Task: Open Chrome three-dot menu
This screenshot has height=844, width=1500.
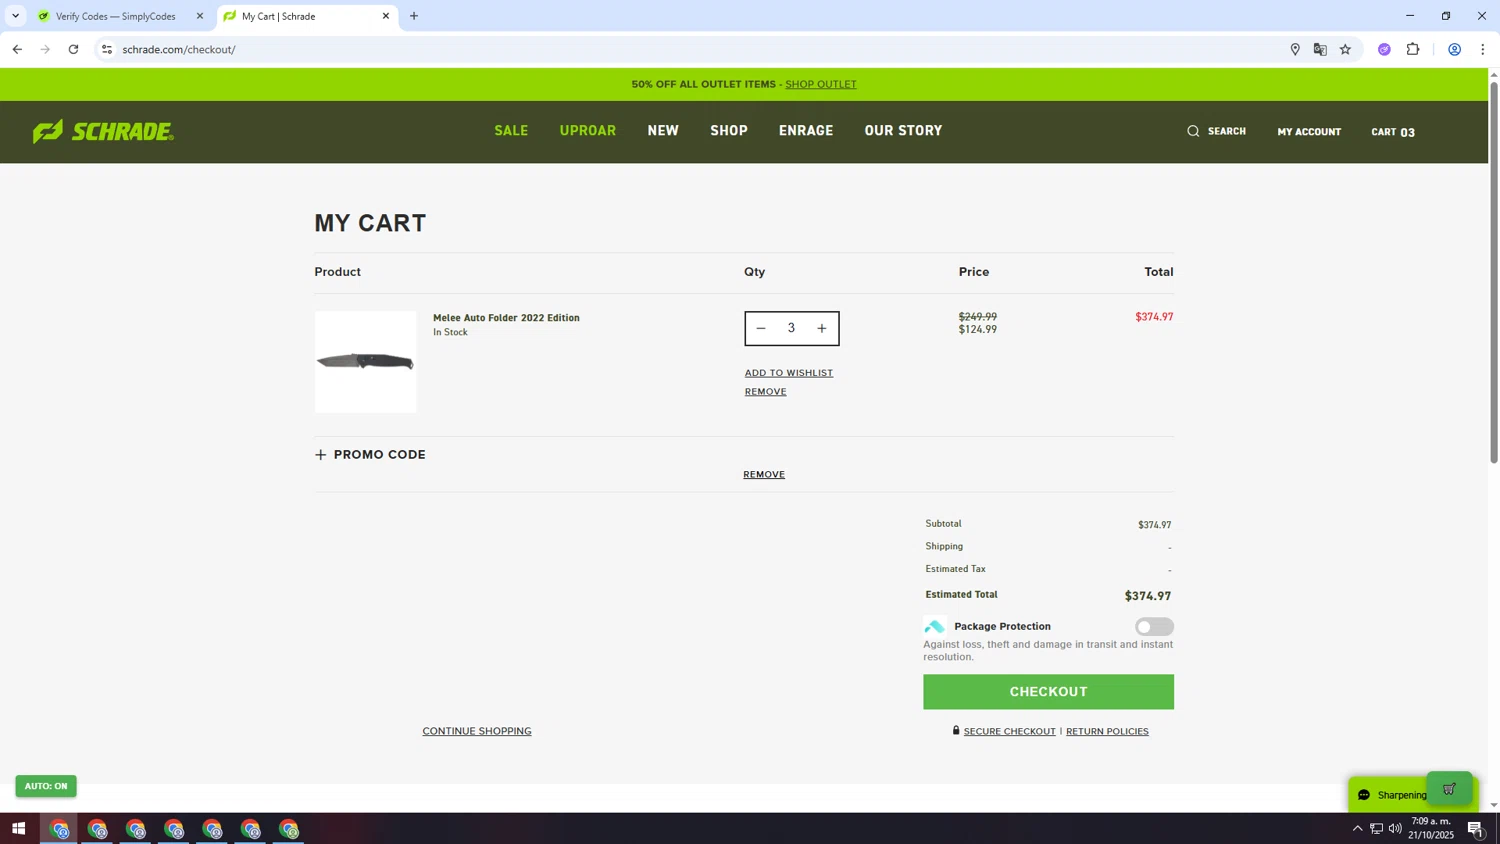Action: (1482, 49)
